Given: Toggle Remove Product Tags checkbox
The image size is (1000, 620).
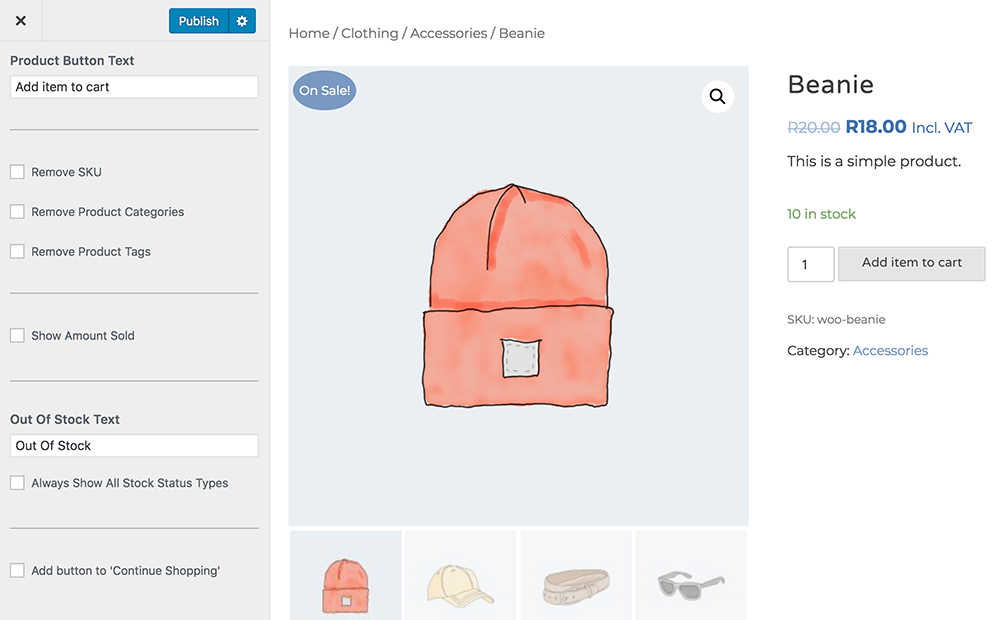Looking at the screenshot, I should (17, 252).
